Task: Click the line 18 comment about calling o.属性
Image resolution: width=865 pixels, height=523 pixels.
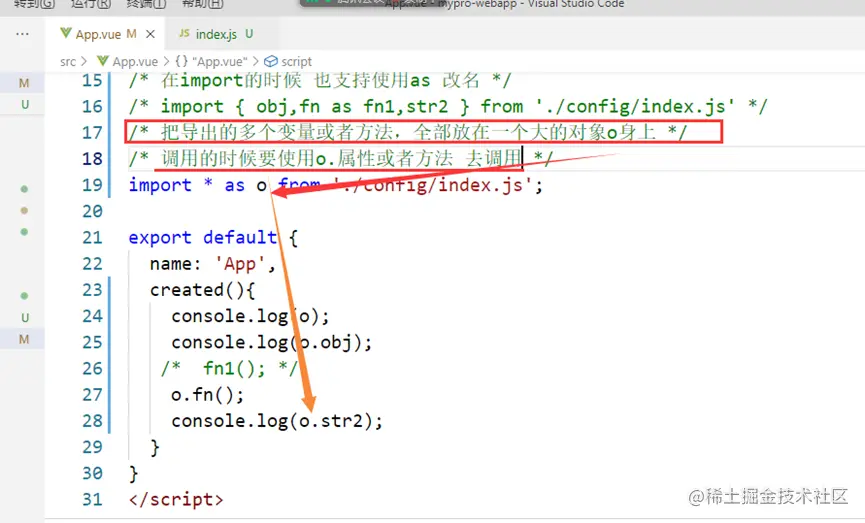Action: point(340,159)
